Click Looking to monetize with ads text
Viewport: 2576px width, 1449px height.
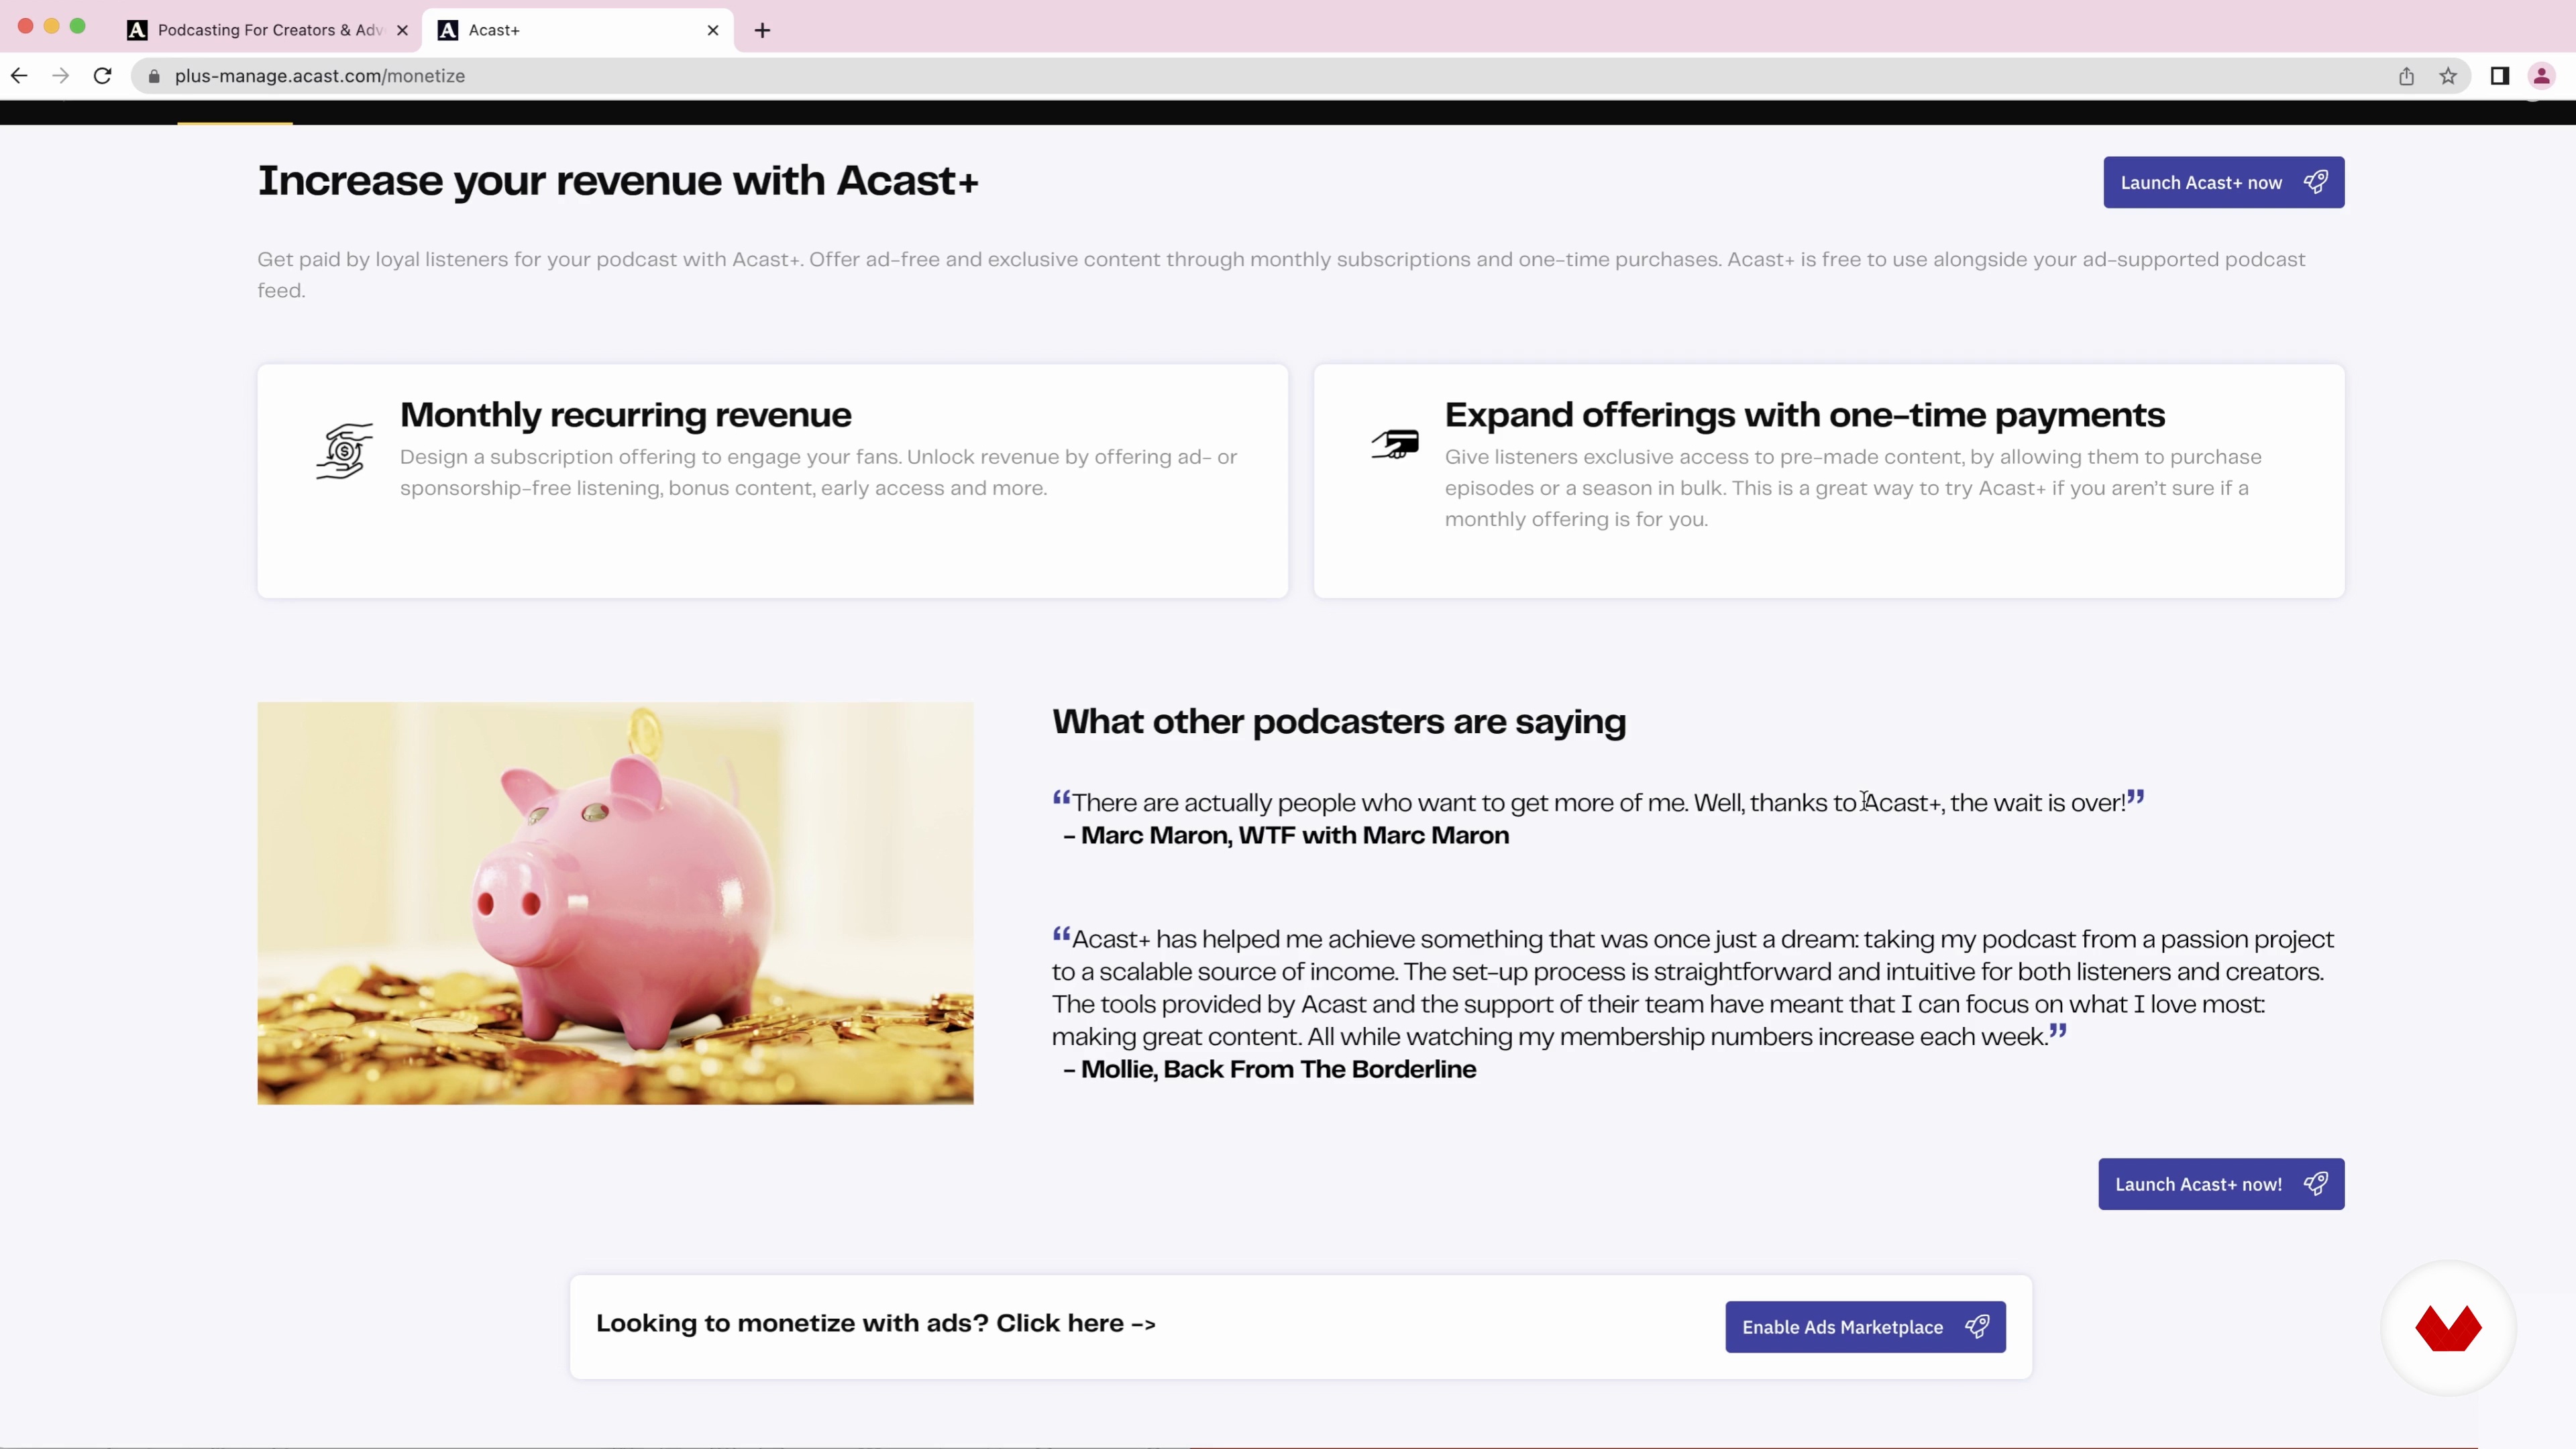[x=876, y=1324]
